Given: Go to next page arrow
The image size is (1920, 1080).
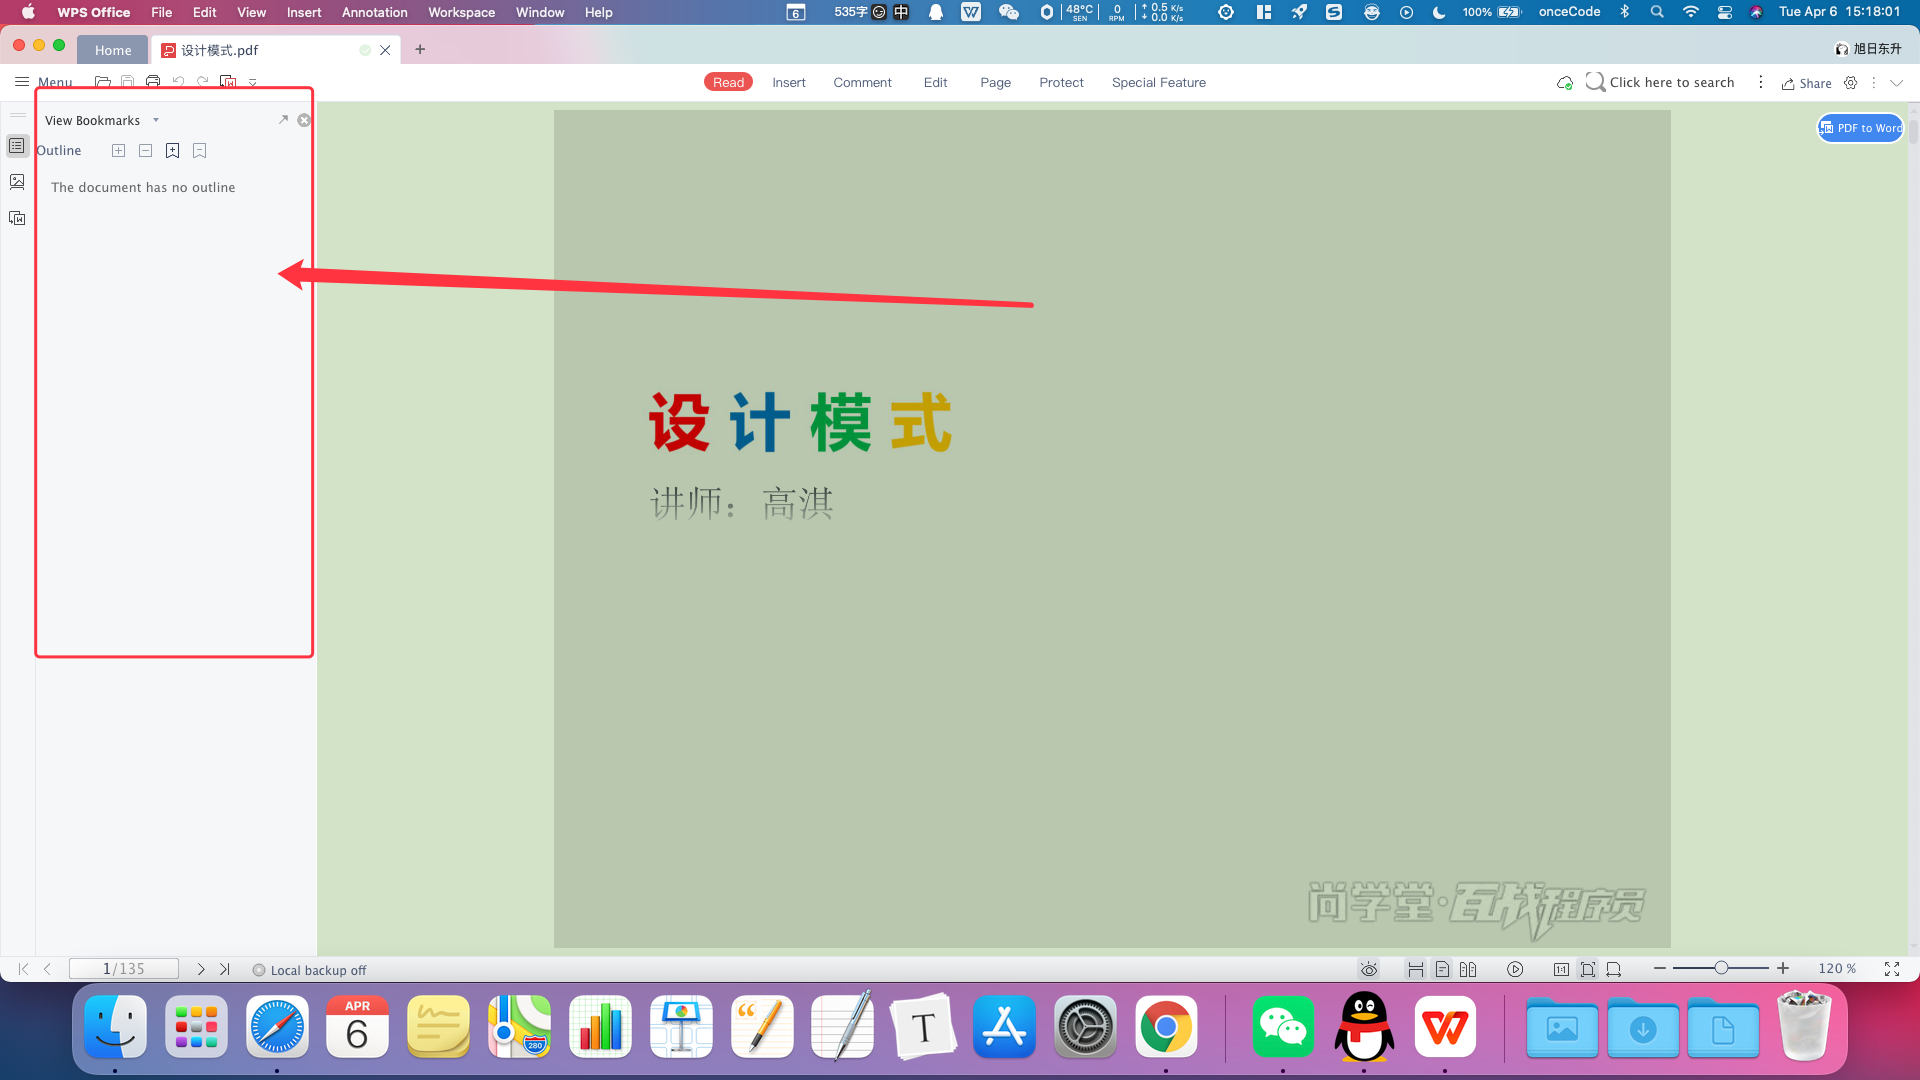Looking at the screenshot, I should (201, 969).
